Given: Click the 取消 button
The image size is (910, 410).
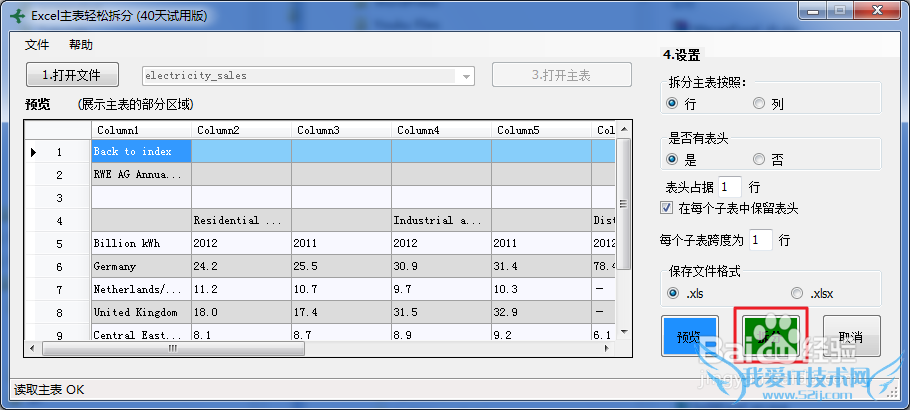Looking at the screenshot, I should point(851,337).
